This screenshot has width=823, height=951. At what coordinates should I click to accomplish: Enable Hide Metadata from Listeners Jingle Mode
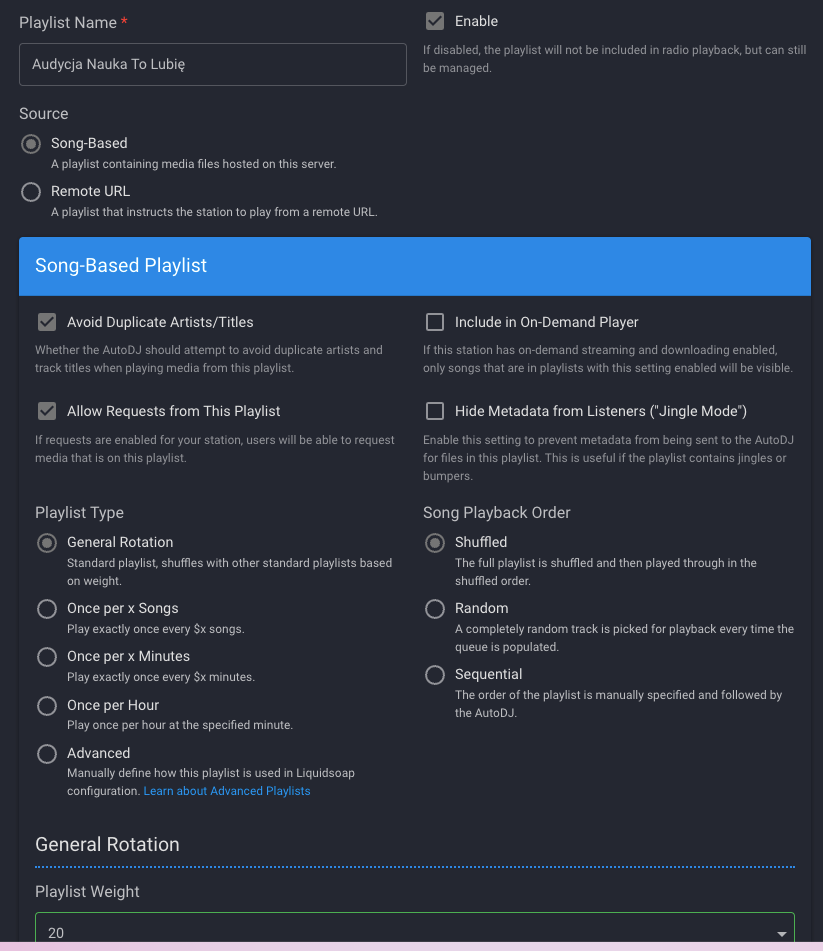pos(435,411)
